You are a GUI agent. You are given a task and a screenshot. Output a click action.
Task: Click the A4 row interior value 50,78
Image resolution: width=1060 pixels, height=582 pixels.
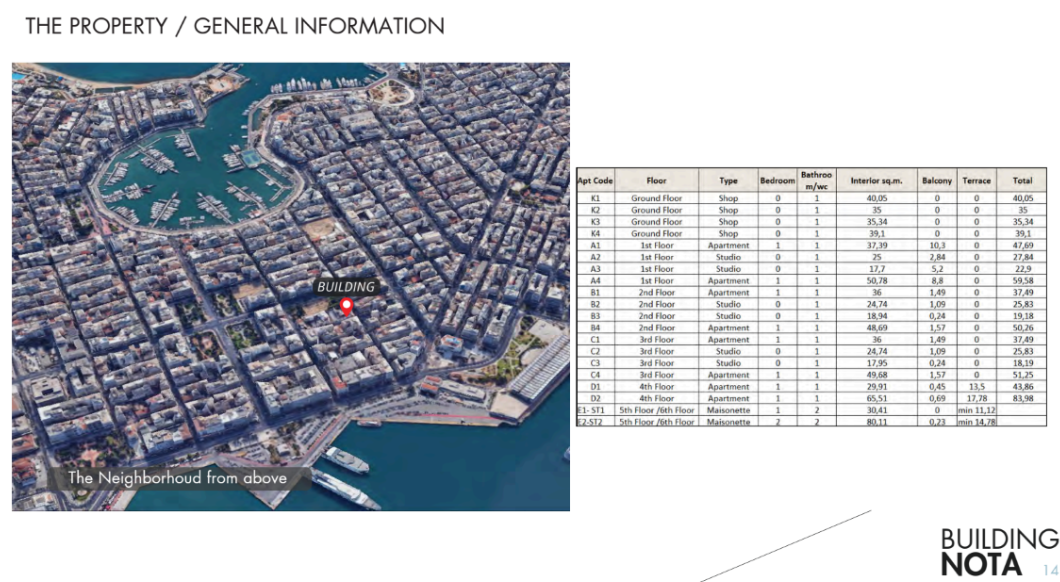point(877,281)
